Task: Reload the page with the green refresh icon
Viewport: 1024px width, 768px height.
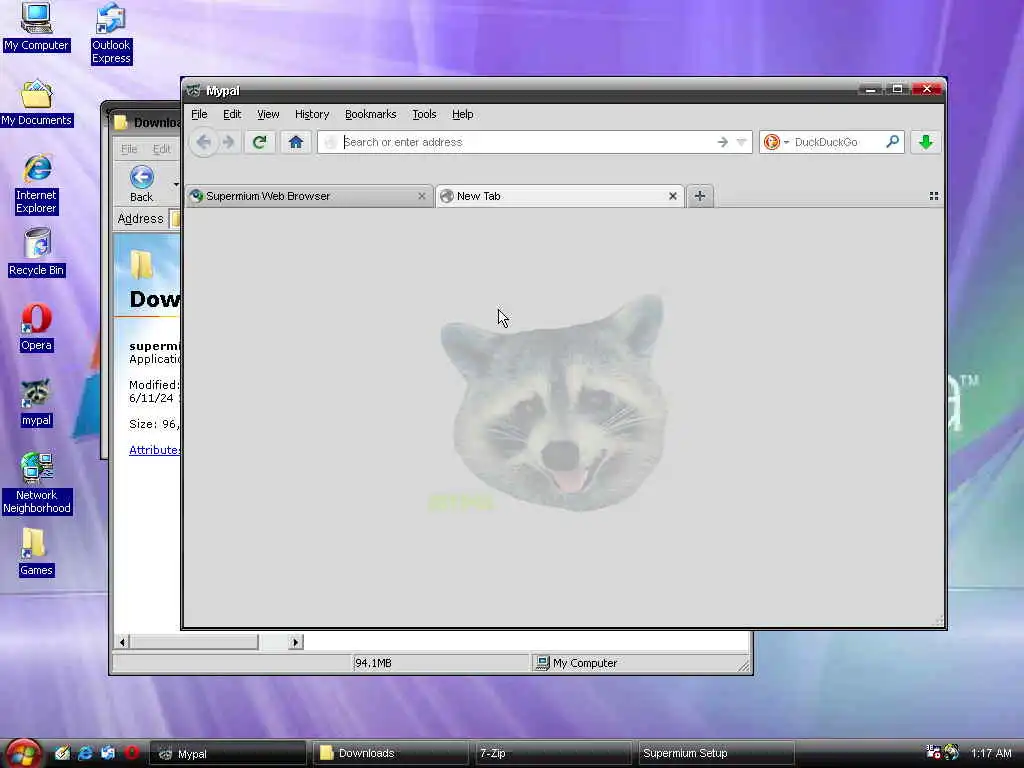Action: (x=259, y=142)
